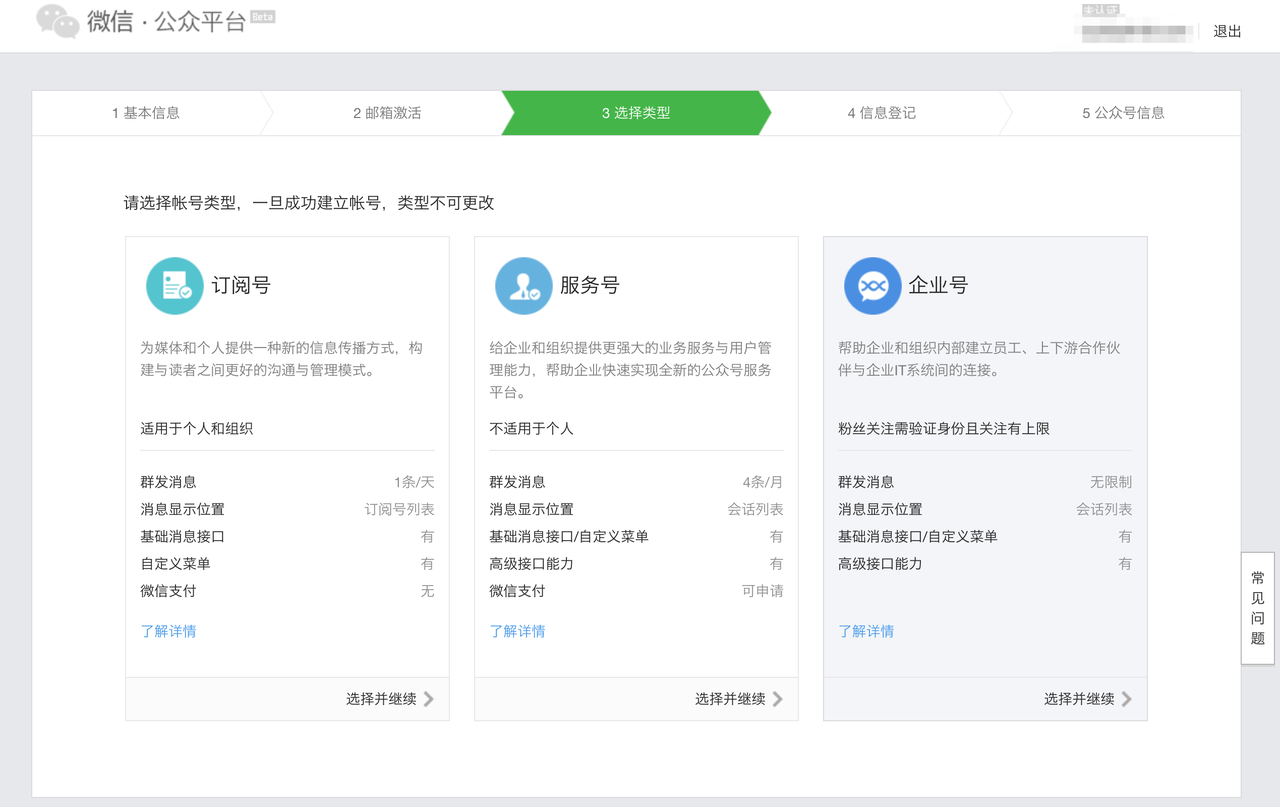Click 选择并继续 under 订阅号
This screenshot has height=807, width=1280.
380,699
